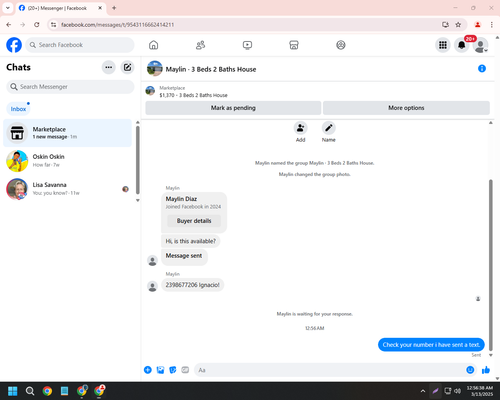Open the emoji picker icon
The height and width of the screenshot is (400, 500).
pos(470,370)
